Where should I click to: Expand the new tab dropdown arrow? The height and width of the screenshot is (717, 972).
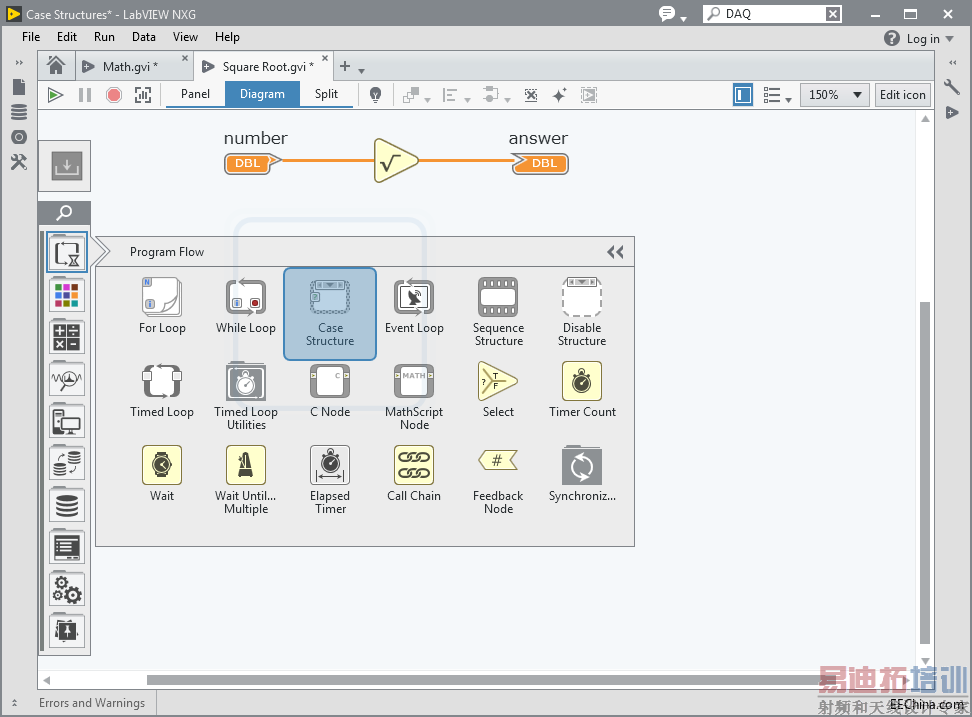click(361, 71)
